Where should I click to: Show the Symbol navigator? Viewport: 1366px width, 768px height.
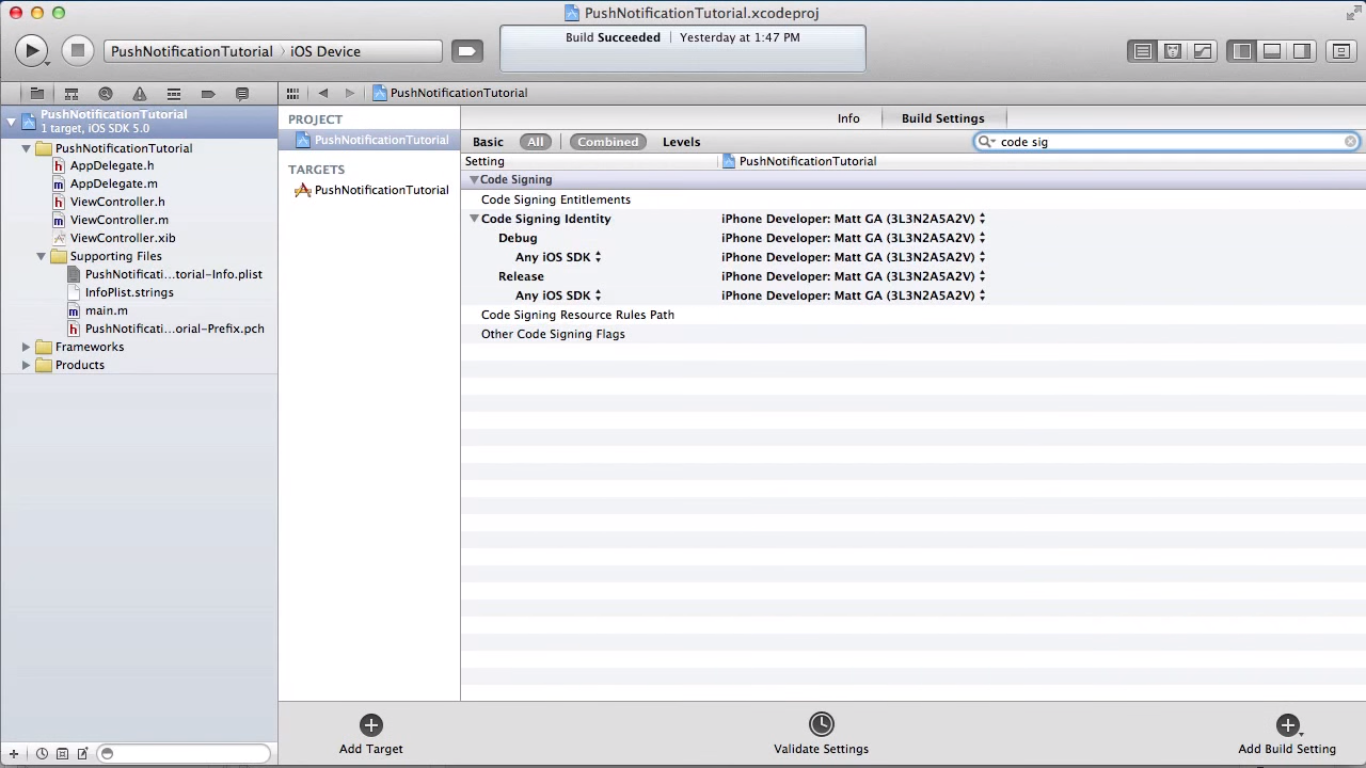point(71,93)
